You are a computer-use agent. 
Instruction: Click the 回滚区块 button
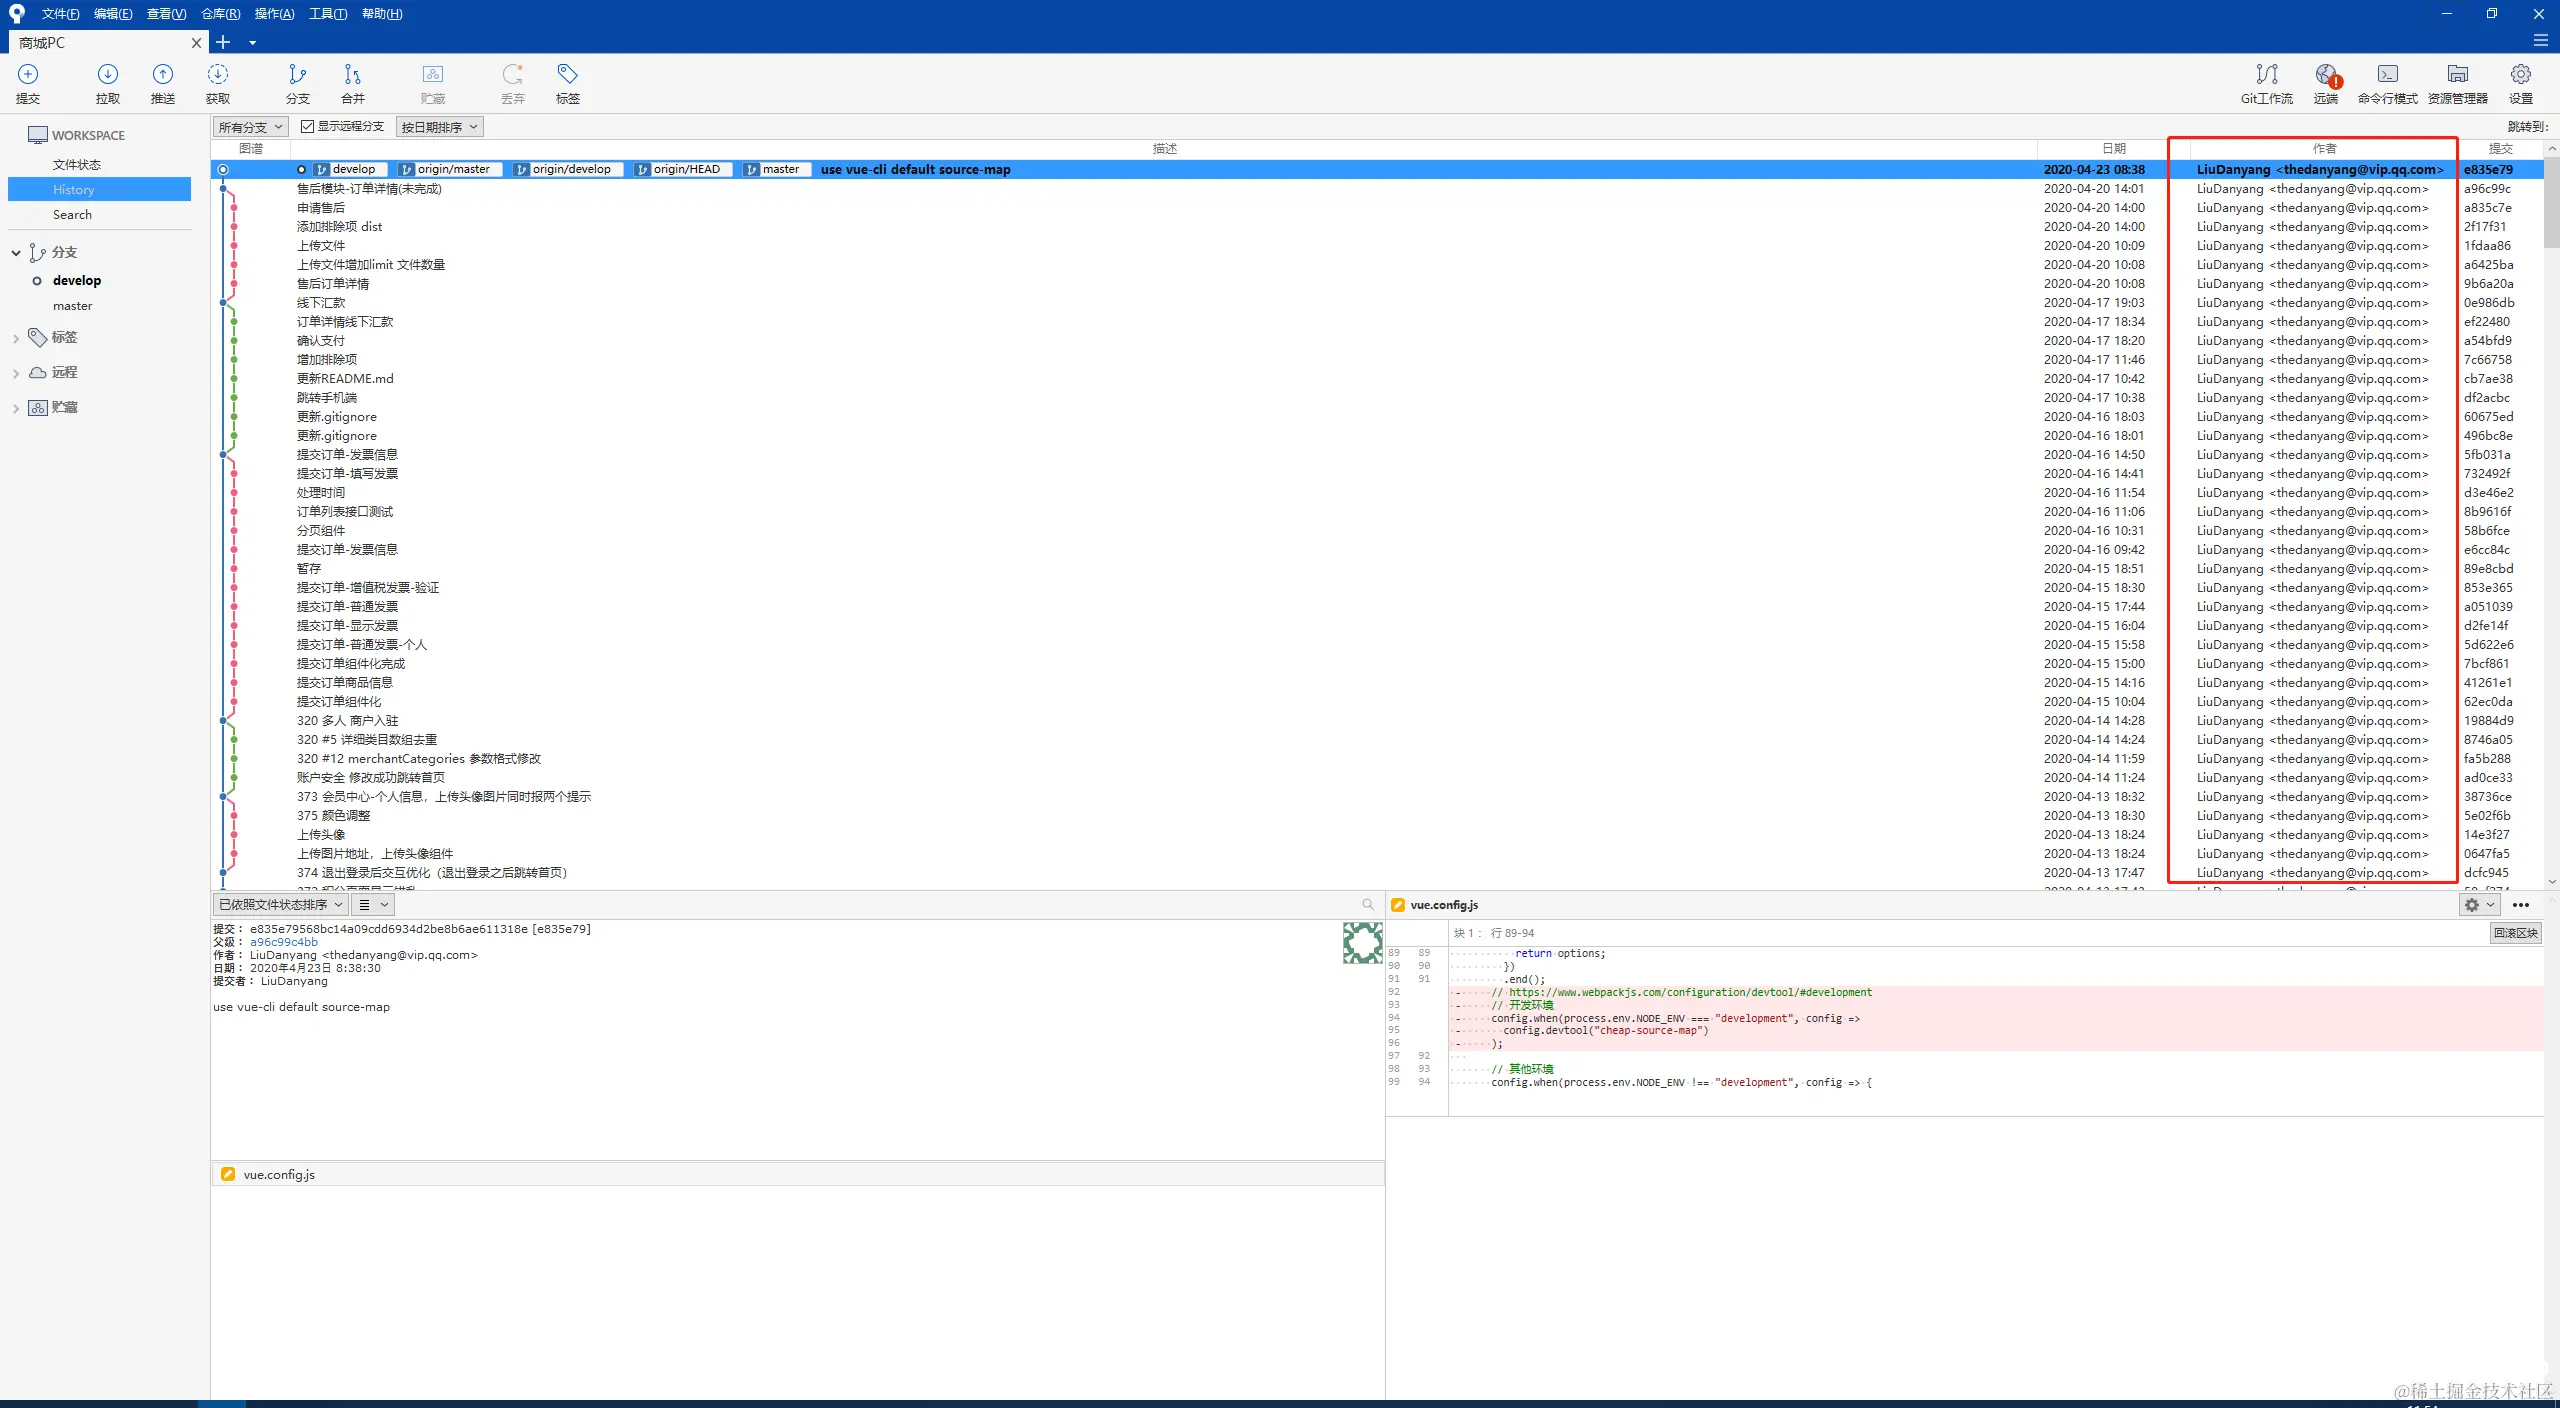[2515, 933]
